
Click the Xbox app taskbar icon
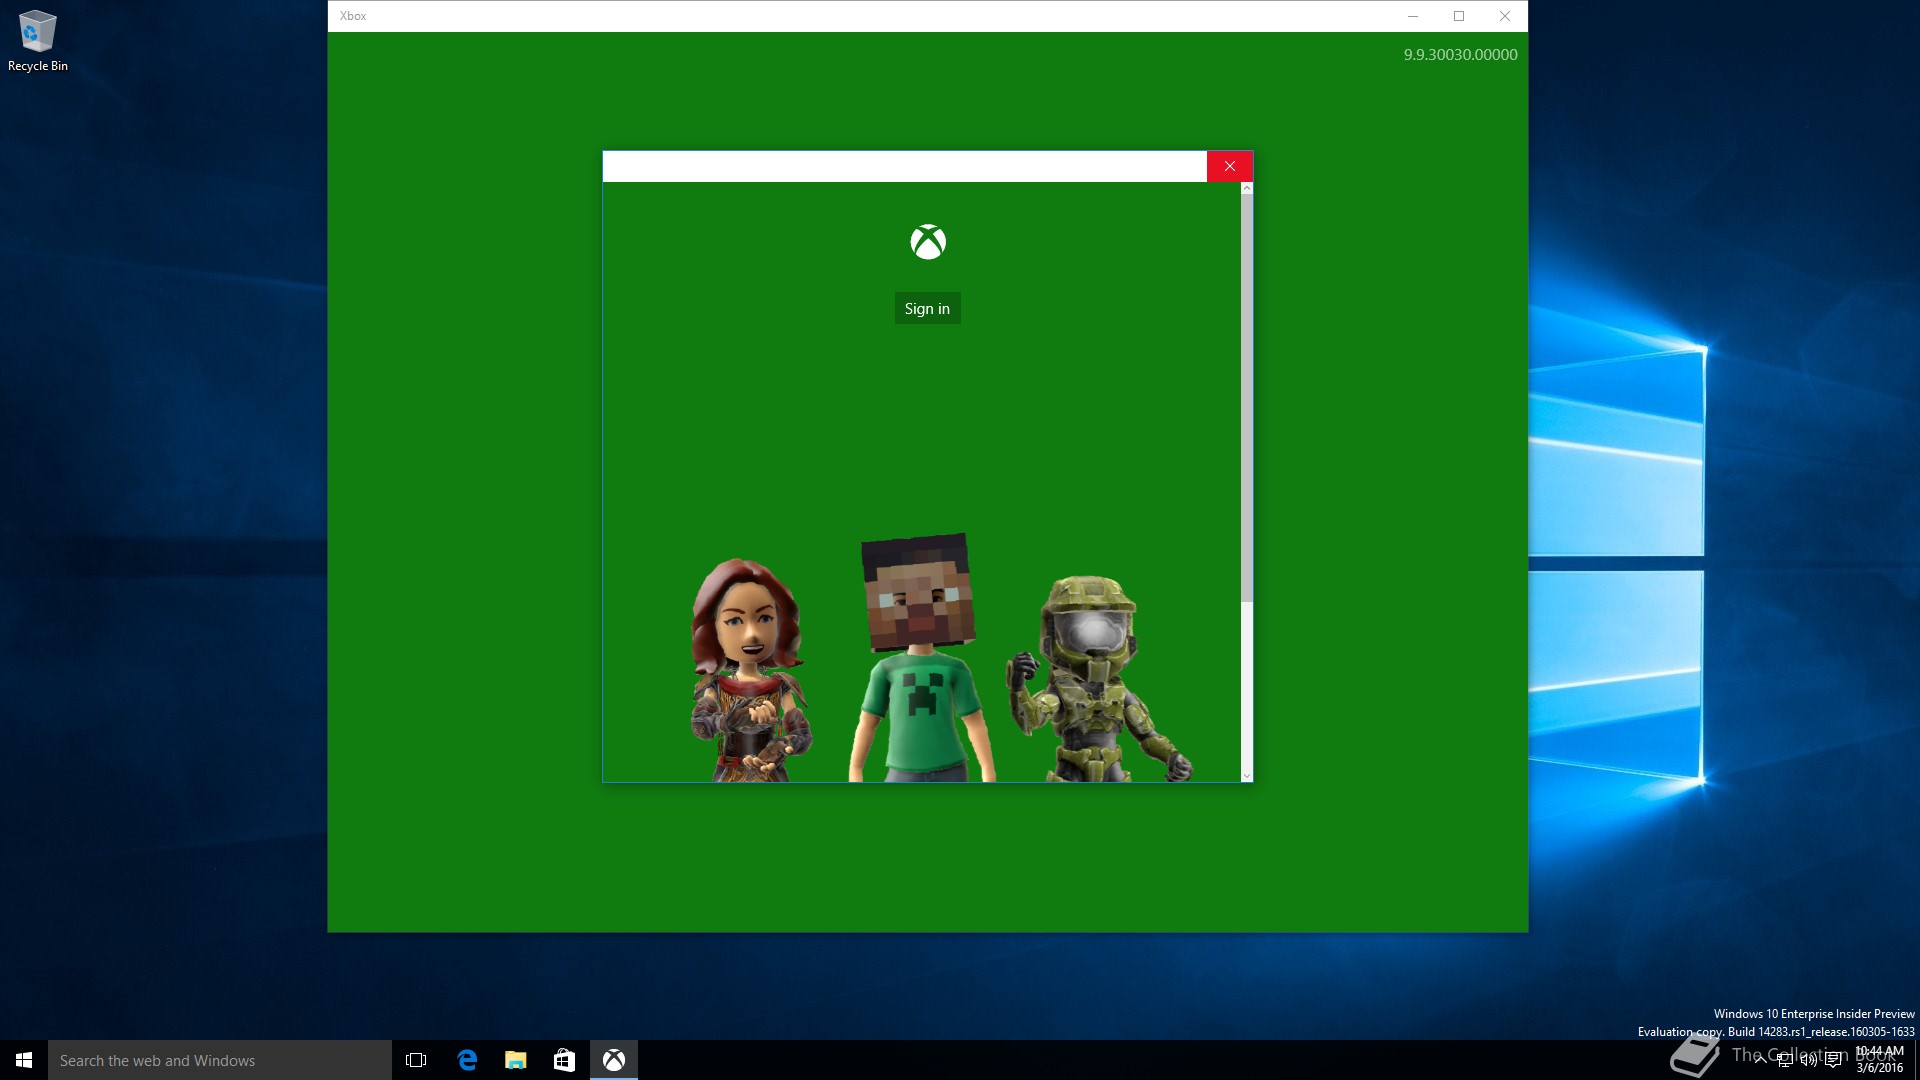click(x=614, y=1060)
